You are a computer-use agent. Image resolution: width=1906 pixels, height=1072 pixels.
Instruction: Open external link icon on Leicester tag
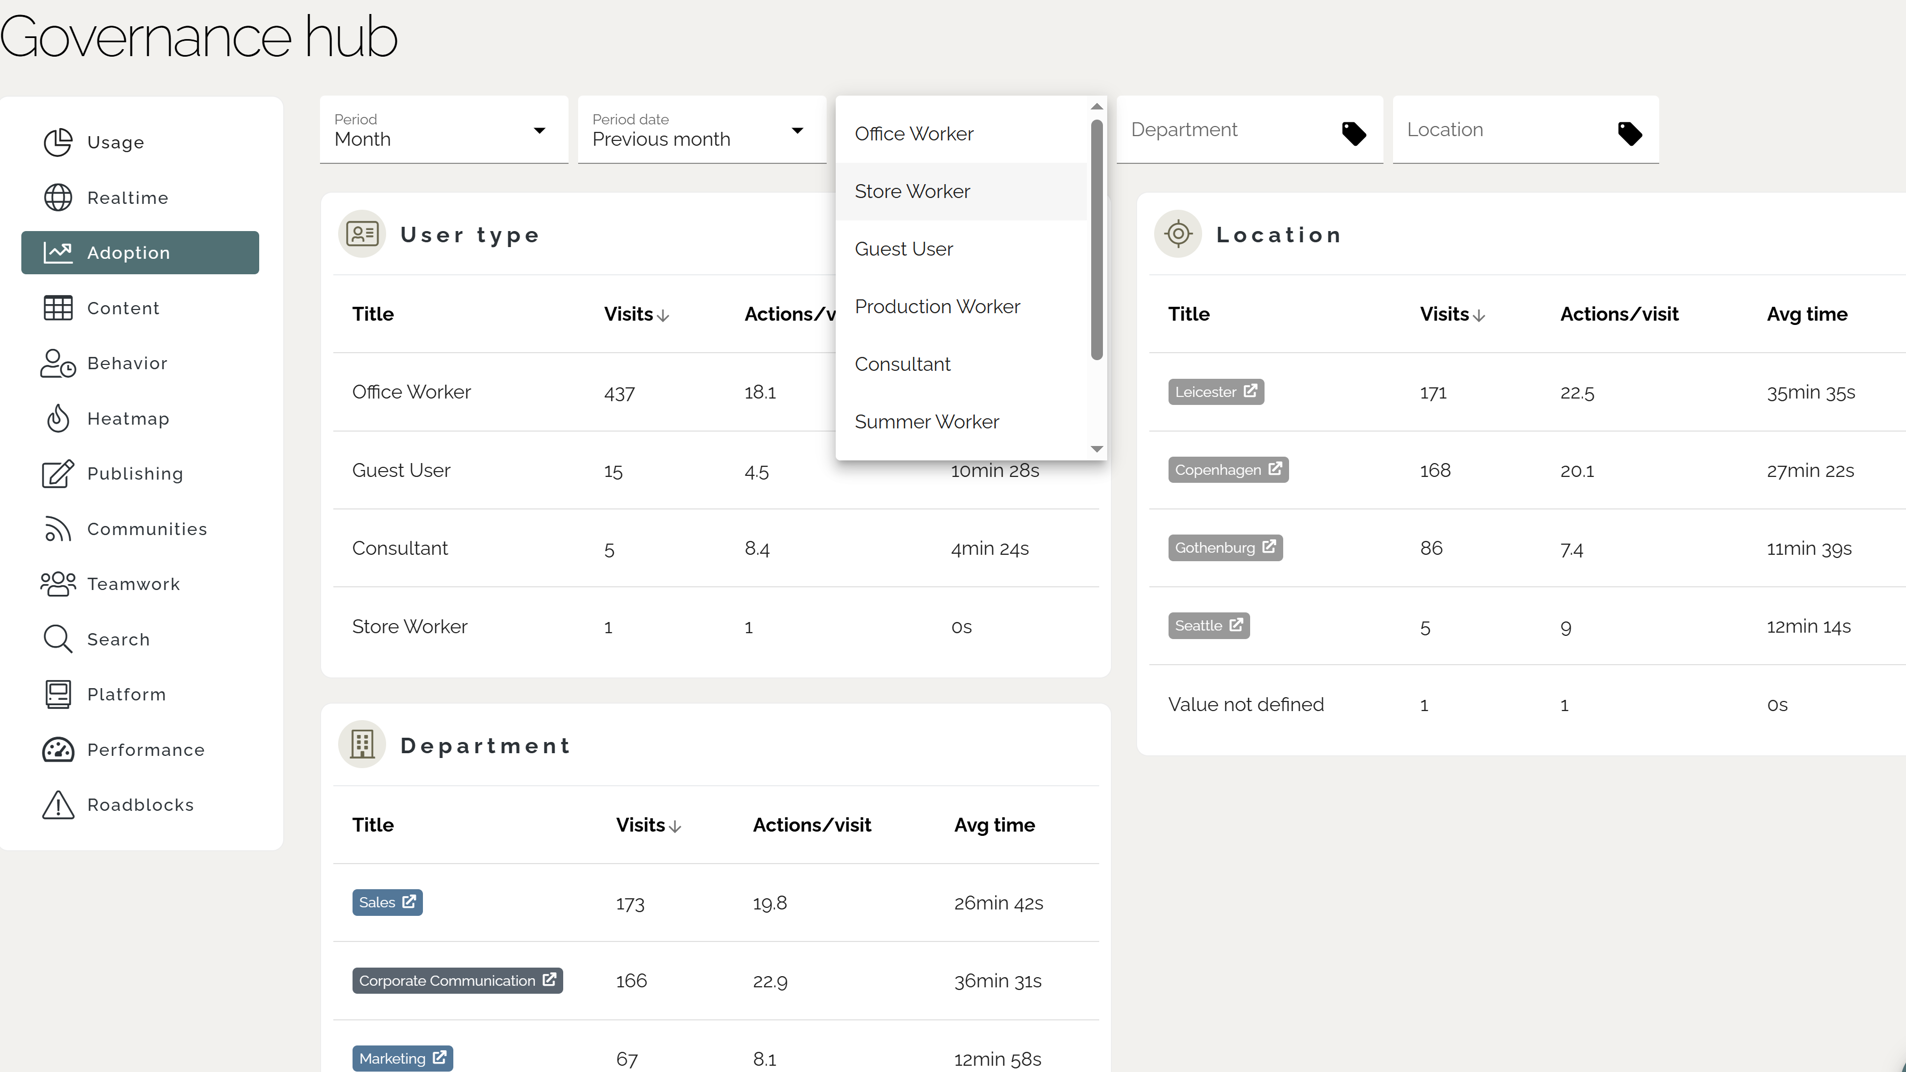tap(1250, 391)
